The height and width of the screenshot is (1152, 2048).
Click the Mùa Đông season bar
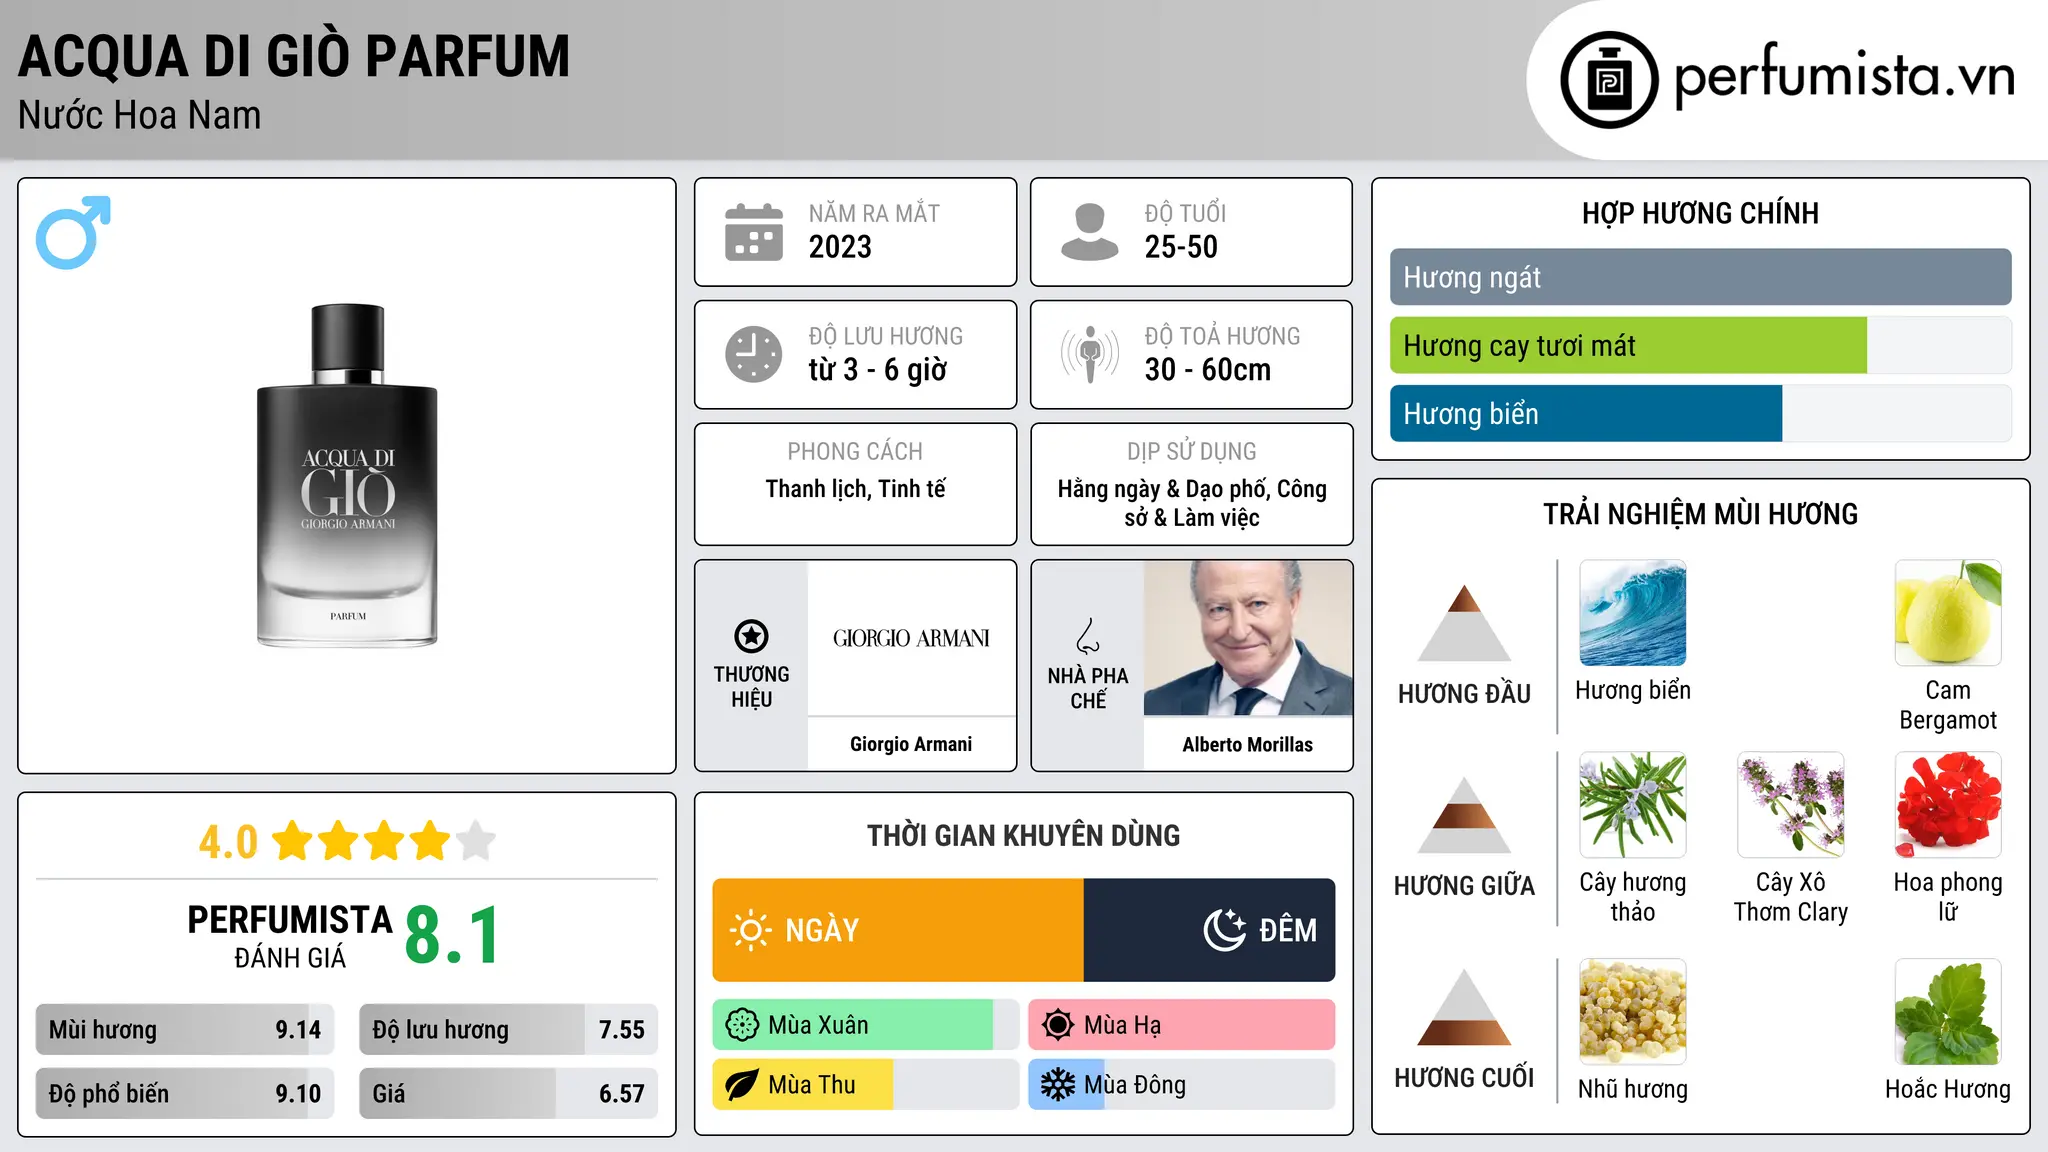click(x=1182, y=1085)
